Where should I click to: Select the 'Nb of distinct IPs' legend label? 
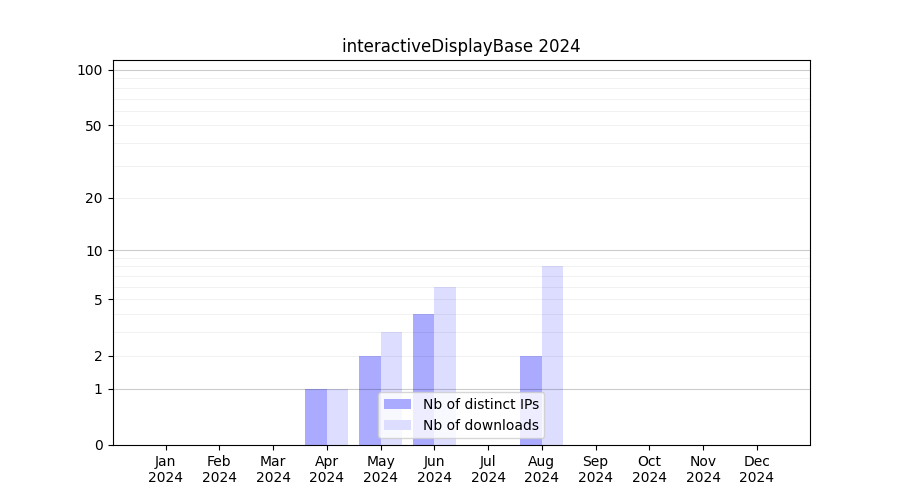(x=480, y=404)
